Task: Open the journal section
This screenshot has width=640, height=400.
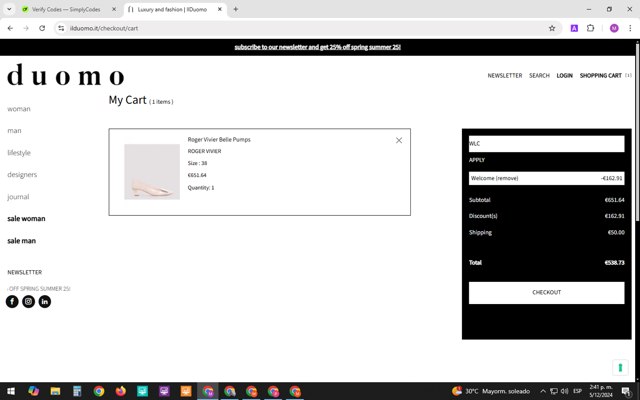Action: pos(18,197)
